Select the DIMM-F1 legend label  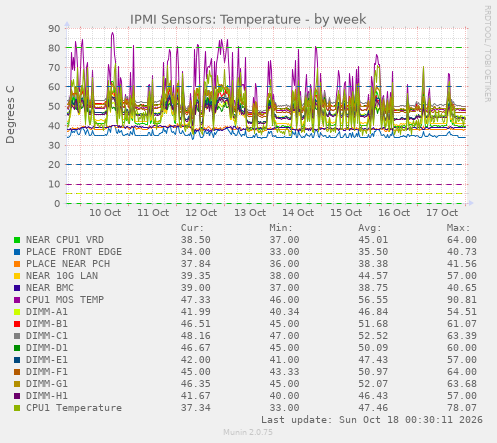(47, 372)
